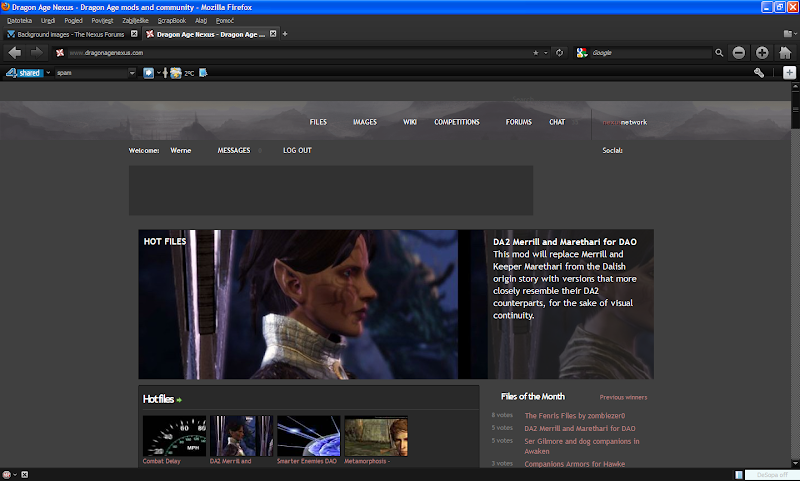The height and width of the screenshot is (481, 800).
Task: Click the Smarter Enemies DAO thumbnail
Action: tap(309, 436)
